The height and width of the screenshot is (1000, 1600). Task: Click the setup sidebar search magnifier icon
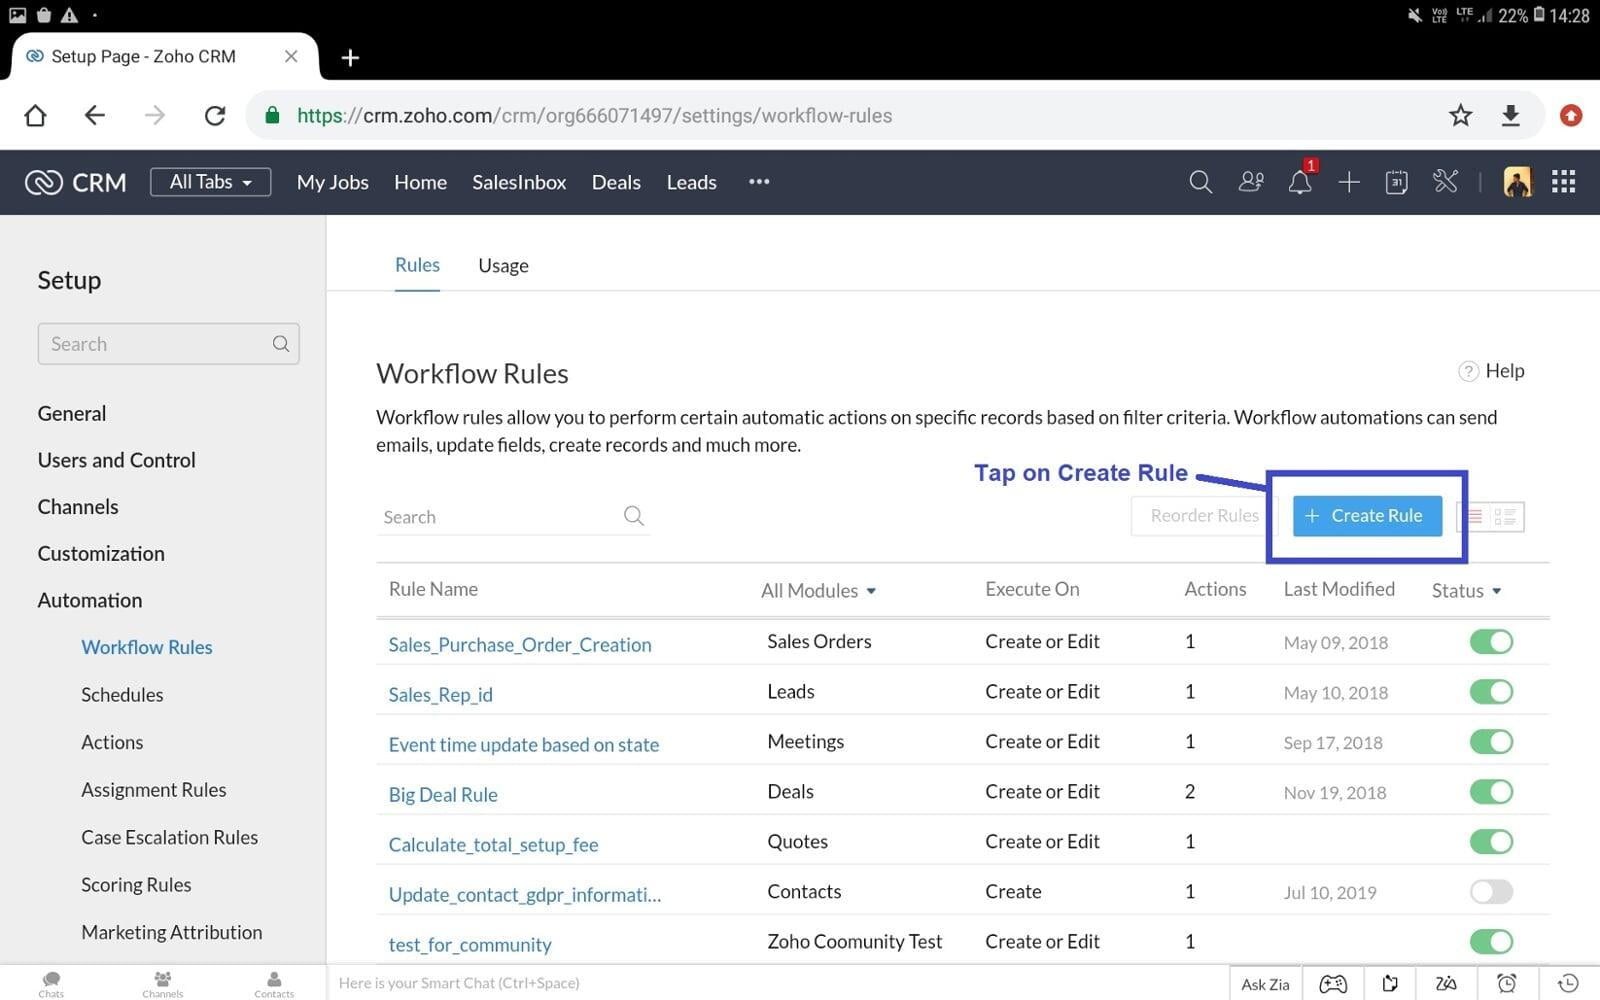pyautogui.click(x=281, y=344)
